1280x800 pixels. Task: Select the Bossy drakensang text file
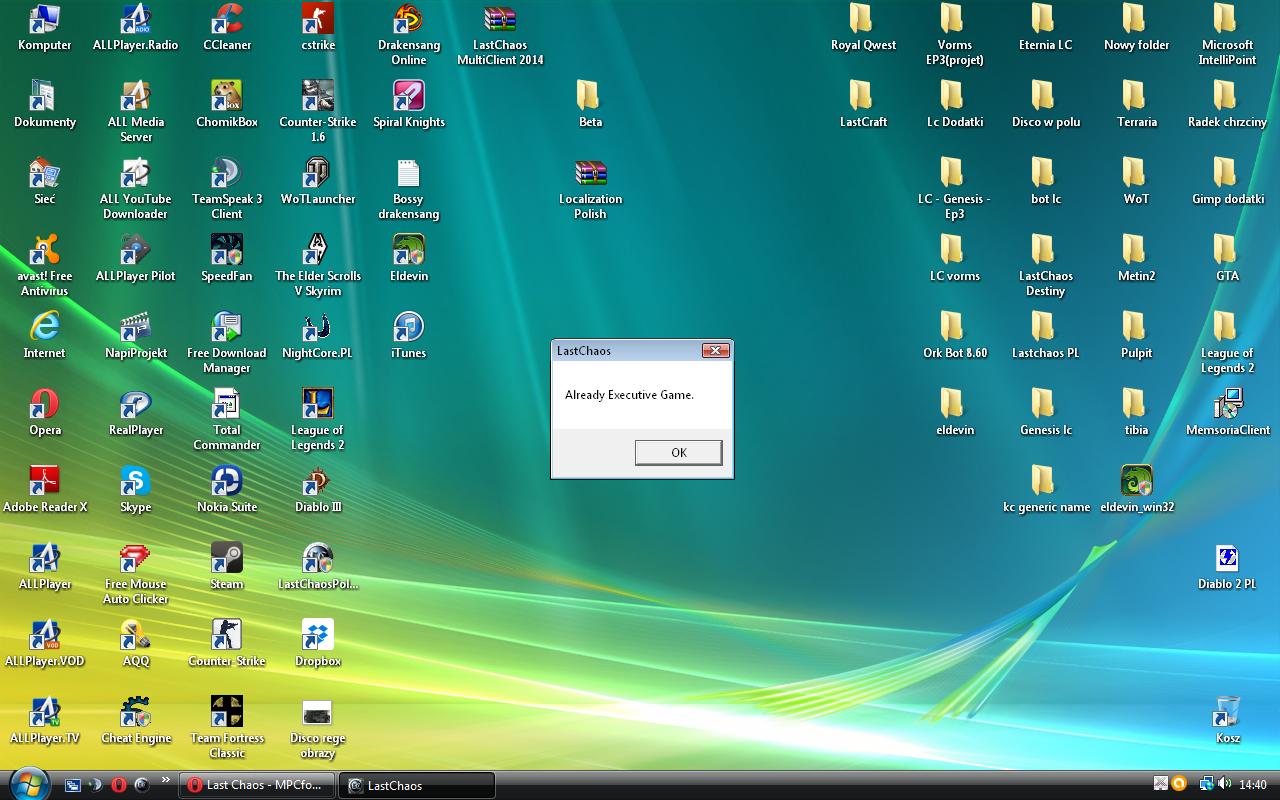pos(408,189)
